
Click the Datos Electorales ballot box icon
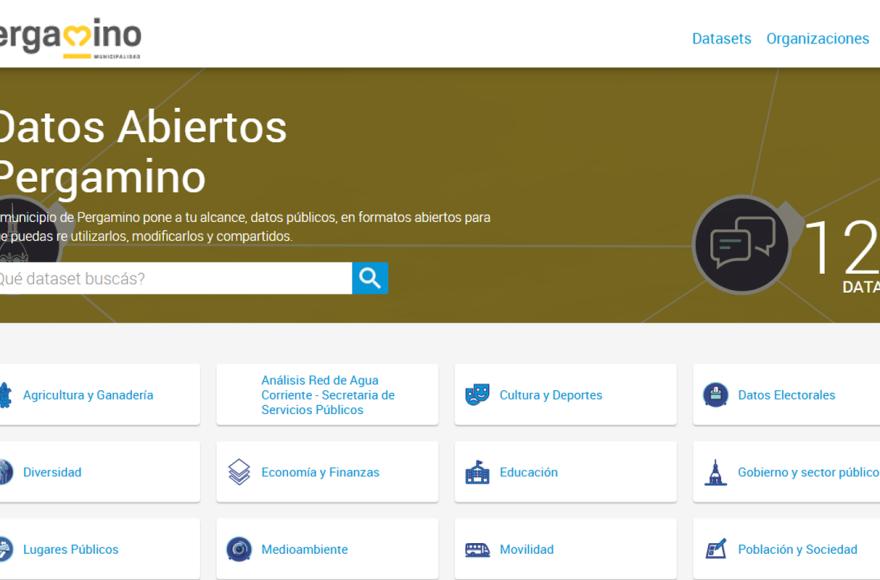pyautogui.click(x=716, y=394)
